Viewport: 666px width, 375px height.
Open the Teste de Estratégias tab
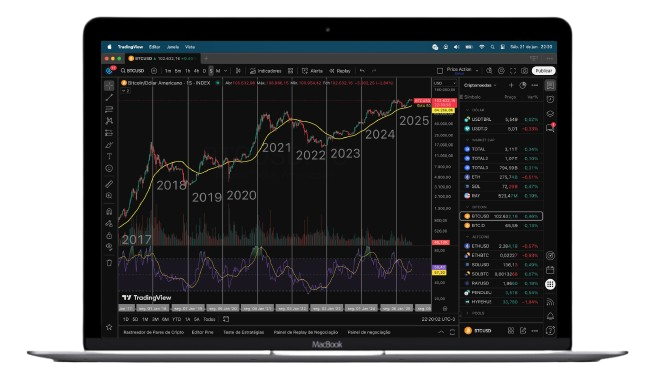click(243, 332)
